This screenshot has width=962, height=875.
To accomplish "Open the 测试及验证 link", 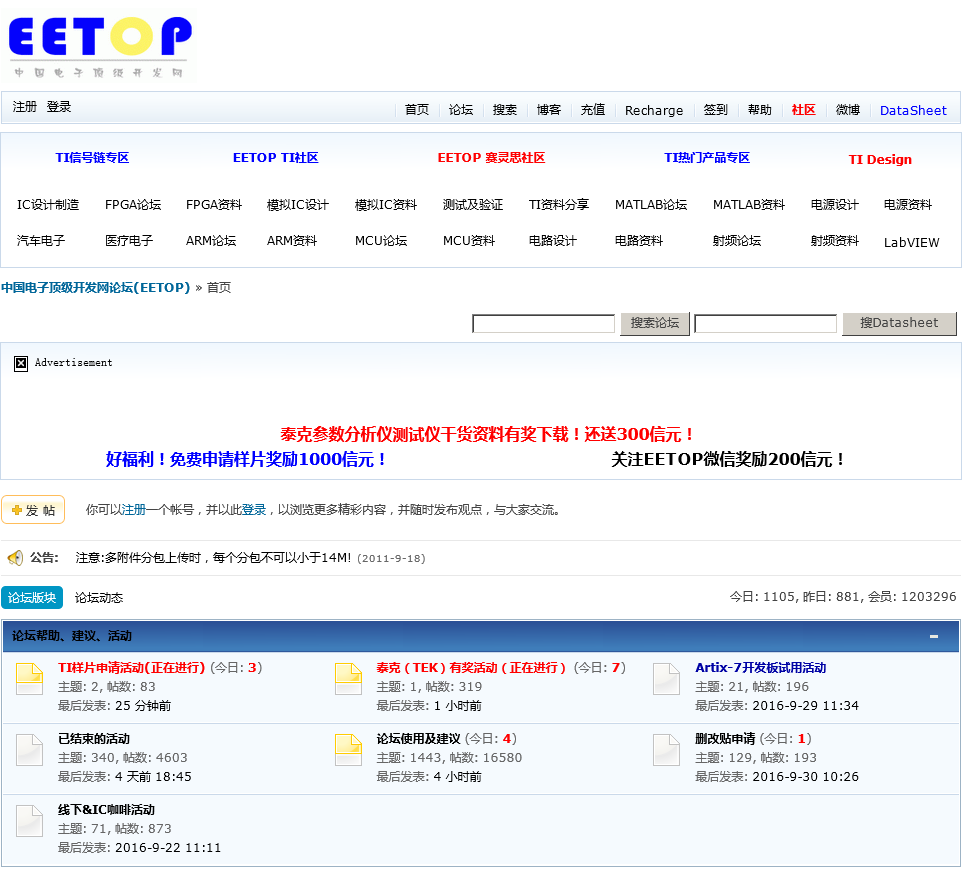I will (x=472, y=205).
